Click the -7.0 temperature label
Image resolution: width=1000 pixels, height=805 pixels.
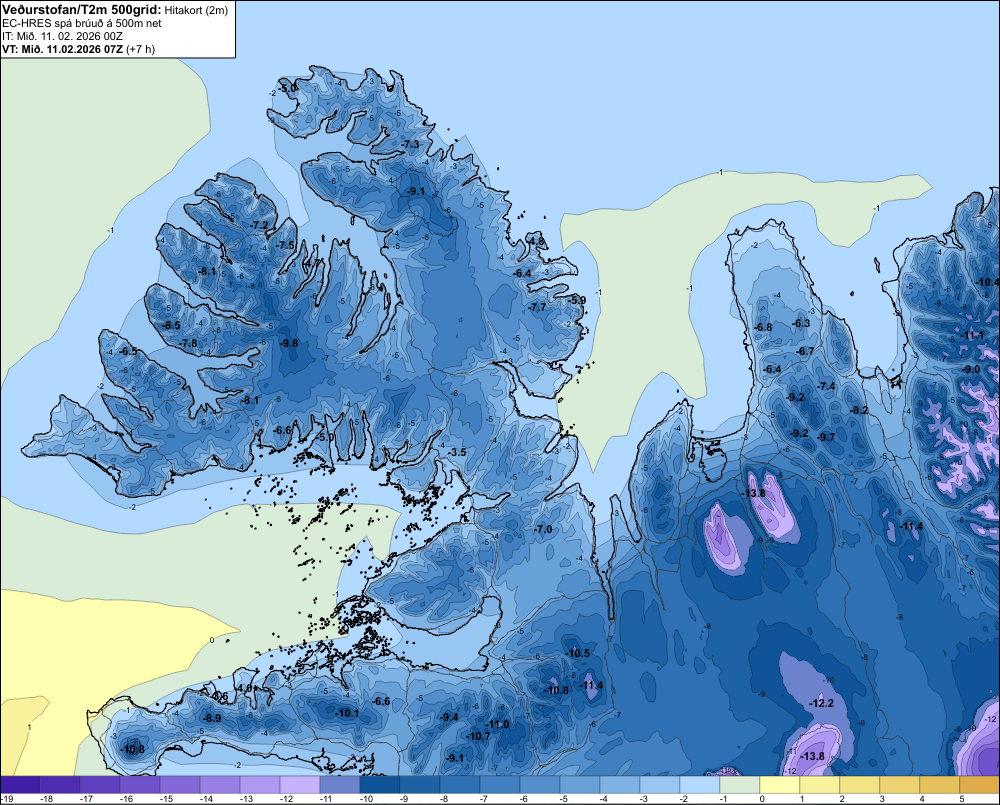tap(543, 529)
